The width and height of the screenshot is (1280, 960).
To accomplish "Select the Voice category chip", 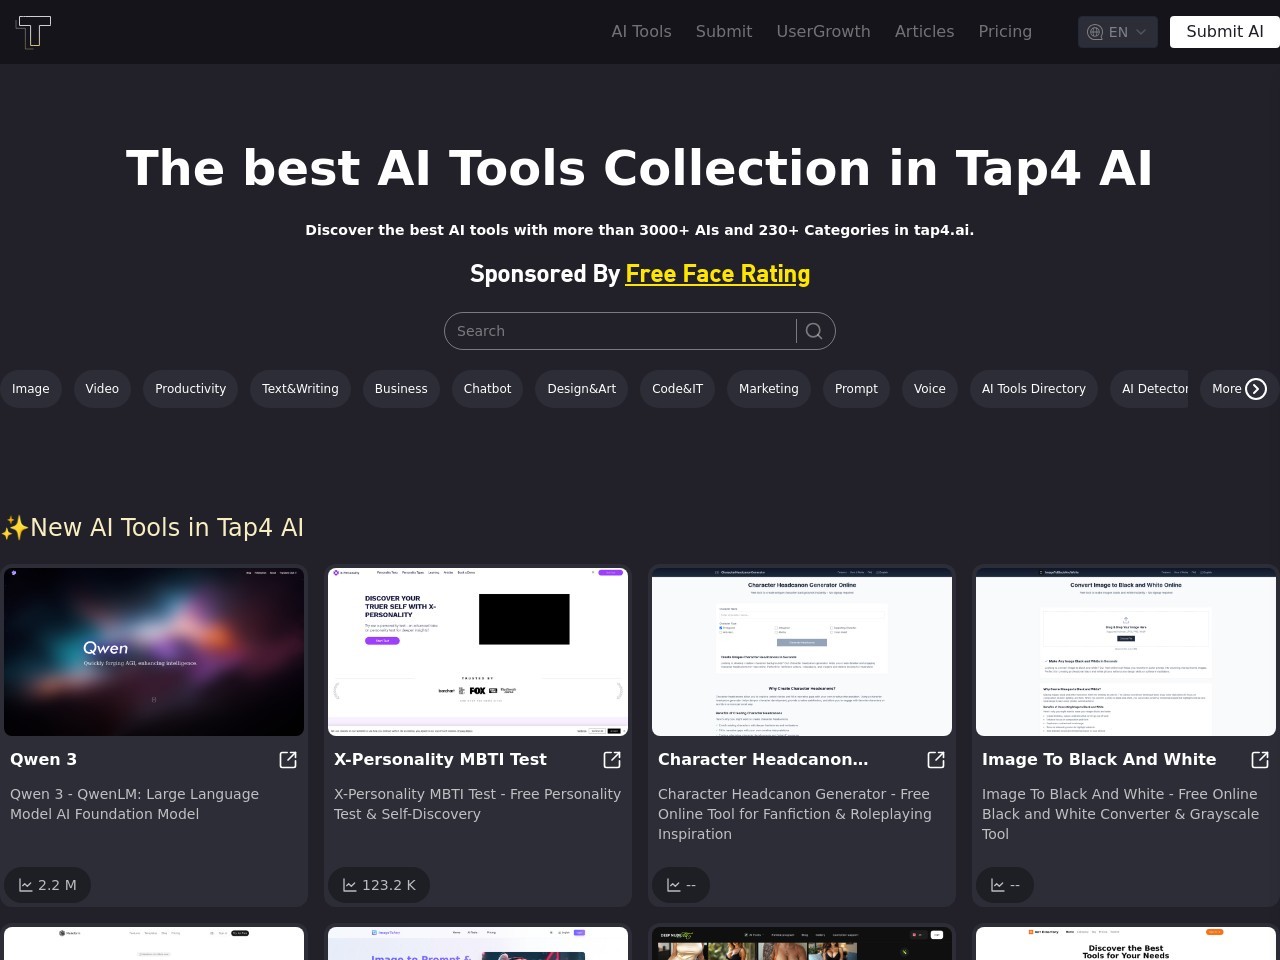I will [930, 389].
